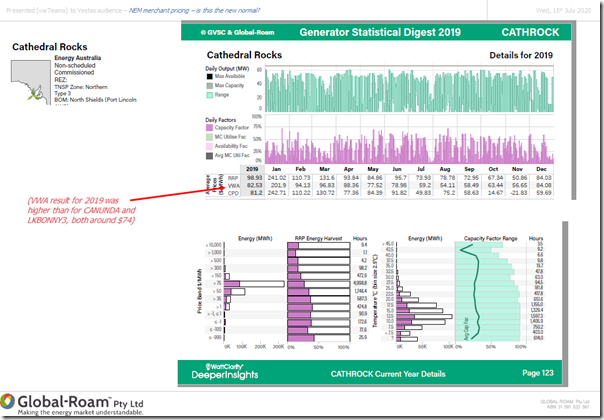
Task: Click the Dec column header
Action: tap(541, 169)
